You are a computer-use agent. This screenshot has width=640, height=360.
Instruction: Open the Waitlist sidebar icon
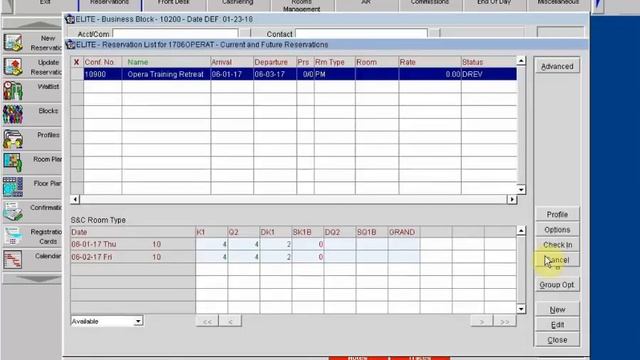13,91
